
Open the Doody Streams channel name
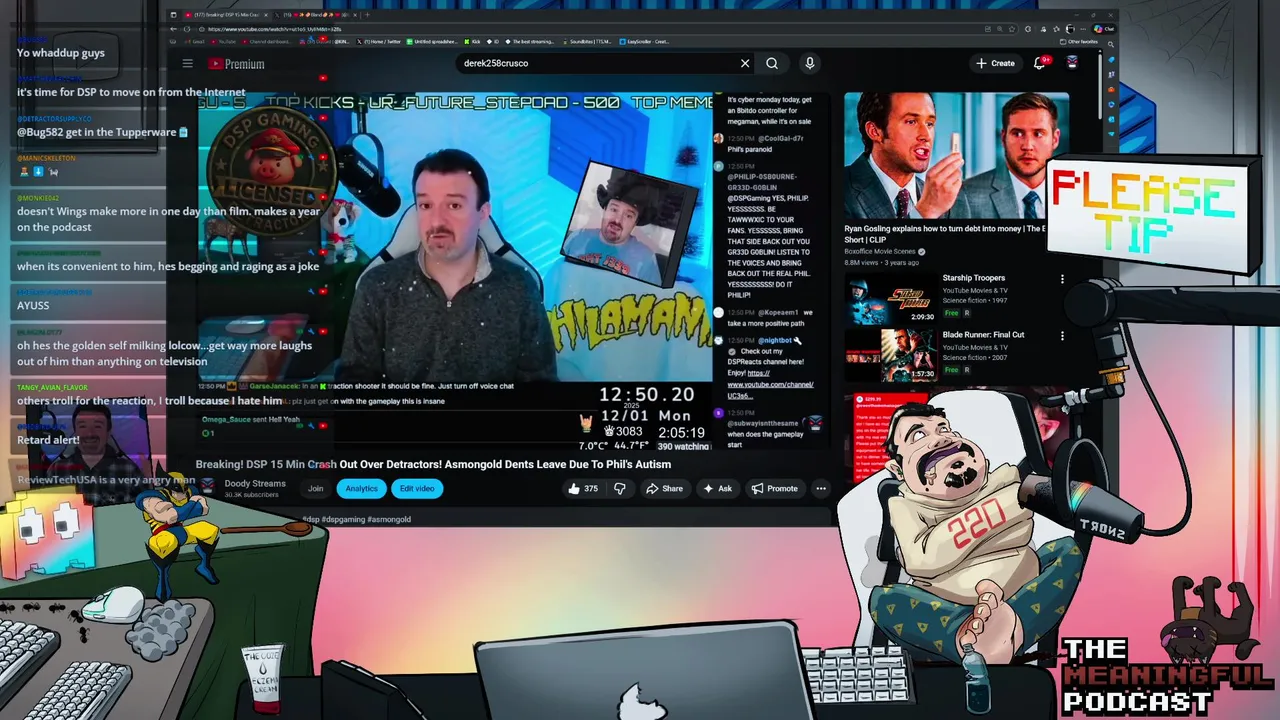click(255, 483)
